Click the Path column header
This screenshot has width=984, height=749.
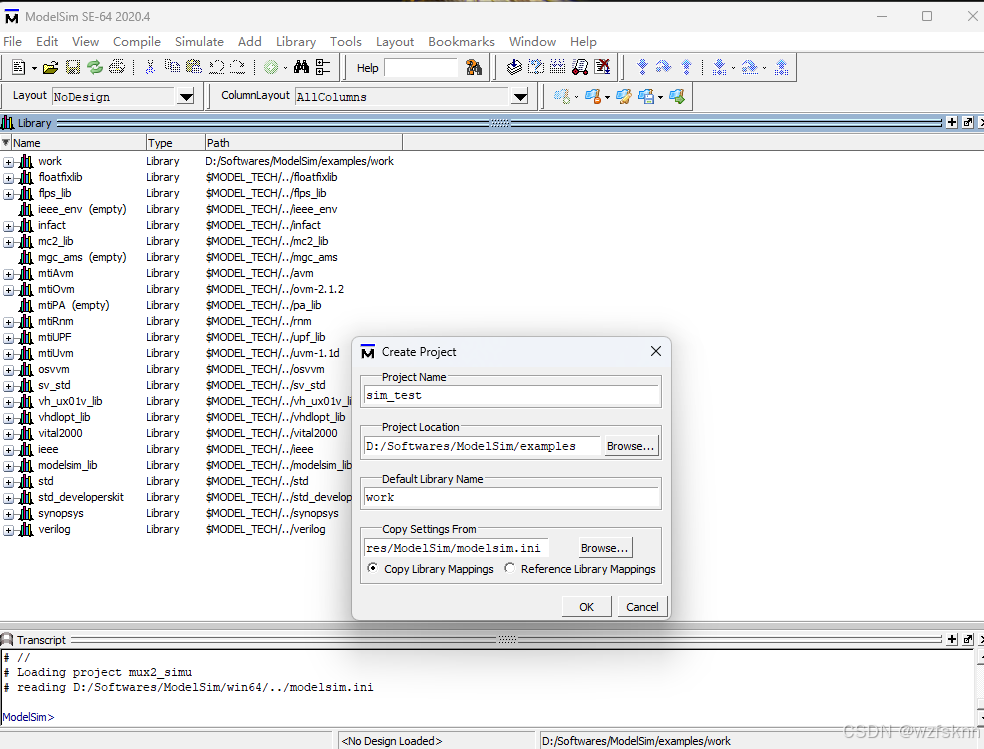click(304, 142)
